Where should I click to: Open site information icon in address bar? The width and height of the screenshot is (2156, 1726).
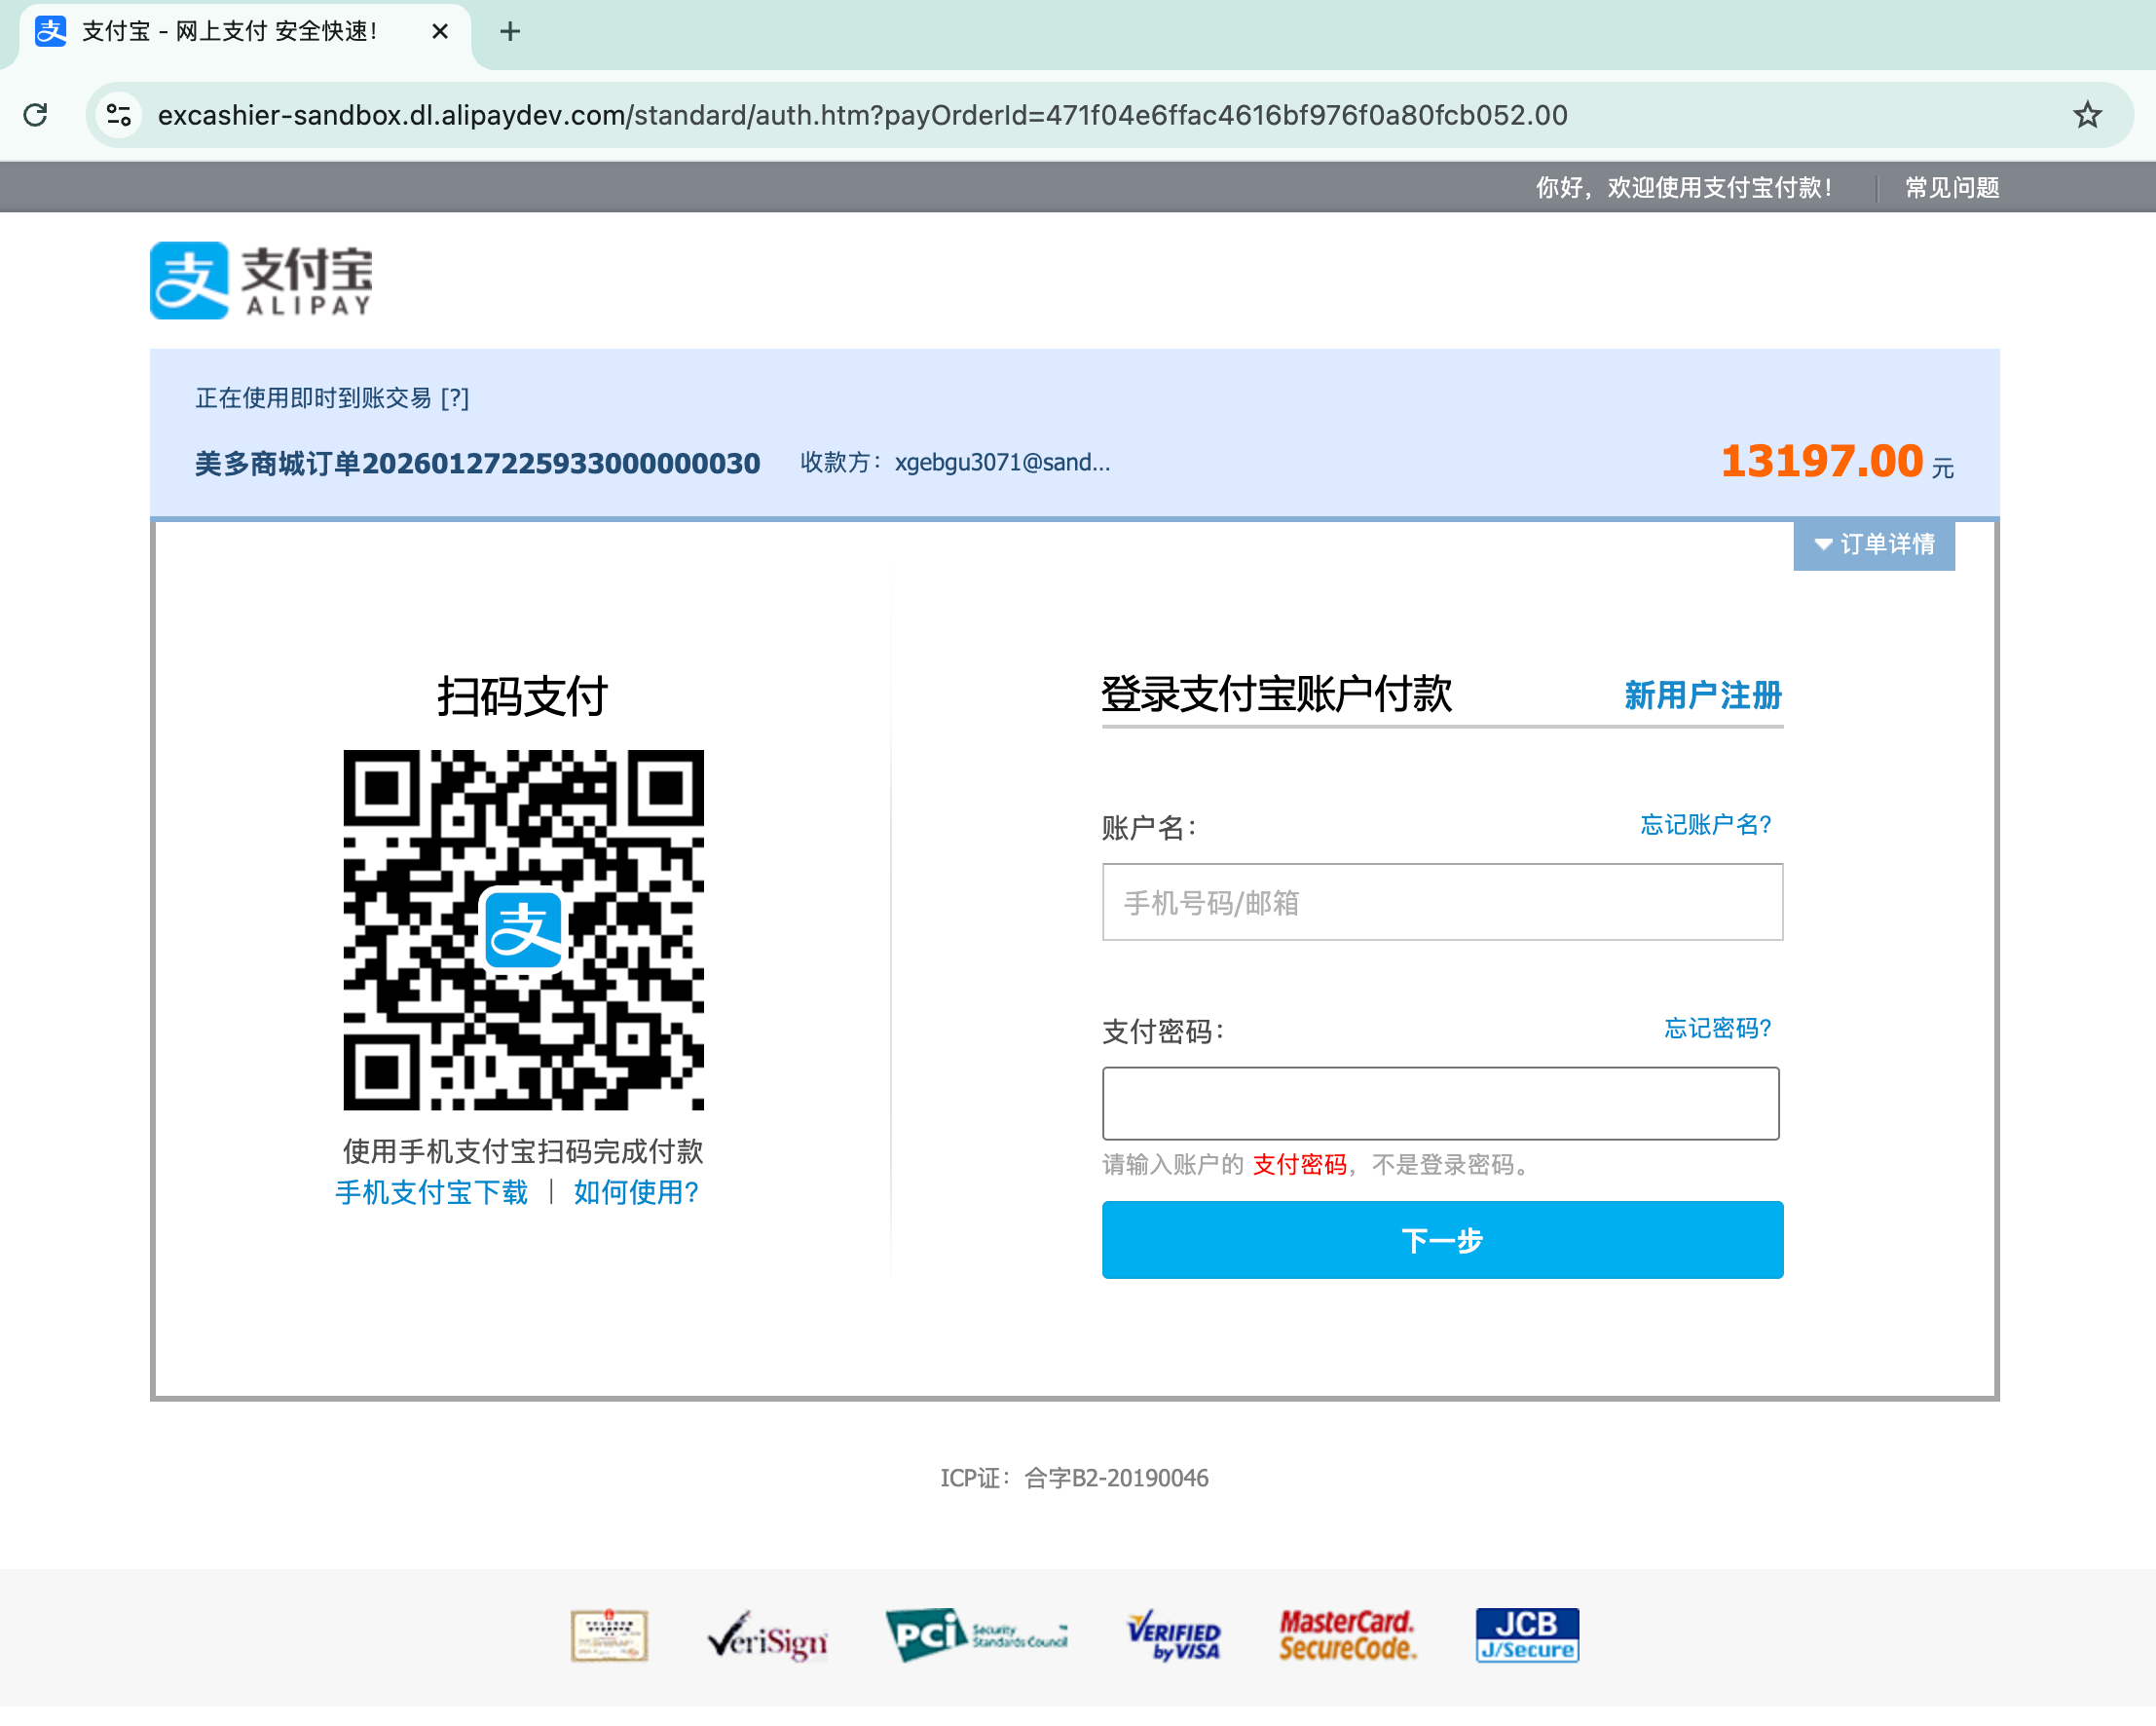coord(119,115)
